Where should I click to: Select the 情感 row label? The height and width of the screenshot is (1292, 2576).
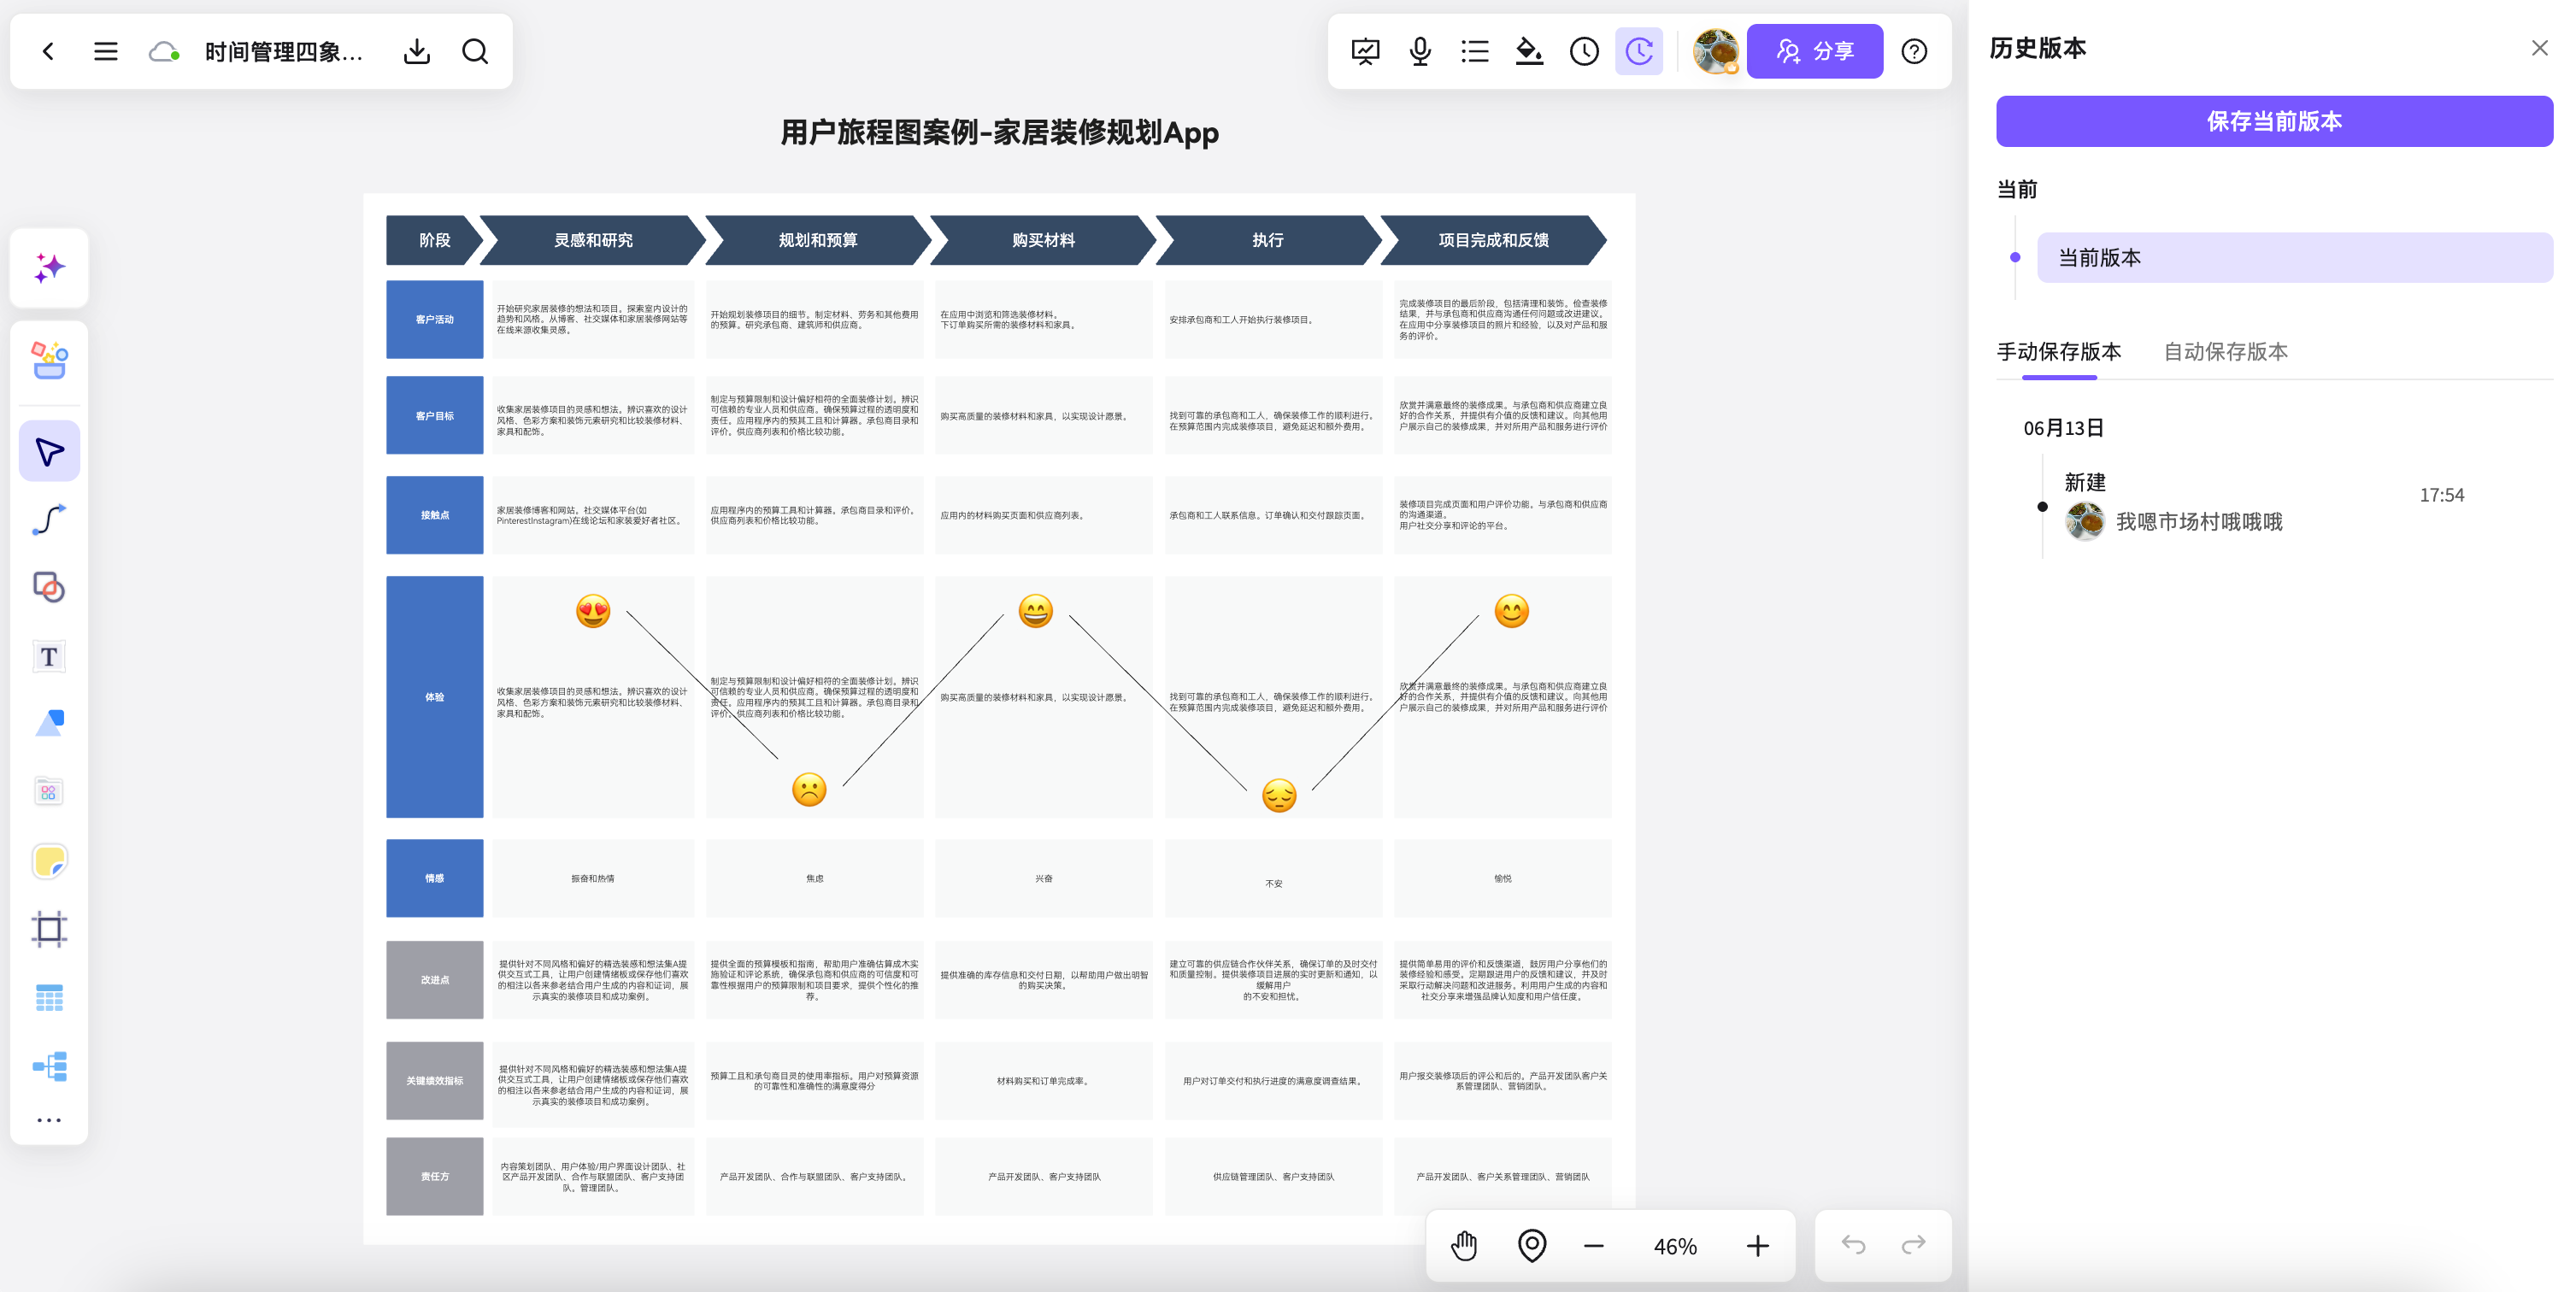(x=434, y=878)
